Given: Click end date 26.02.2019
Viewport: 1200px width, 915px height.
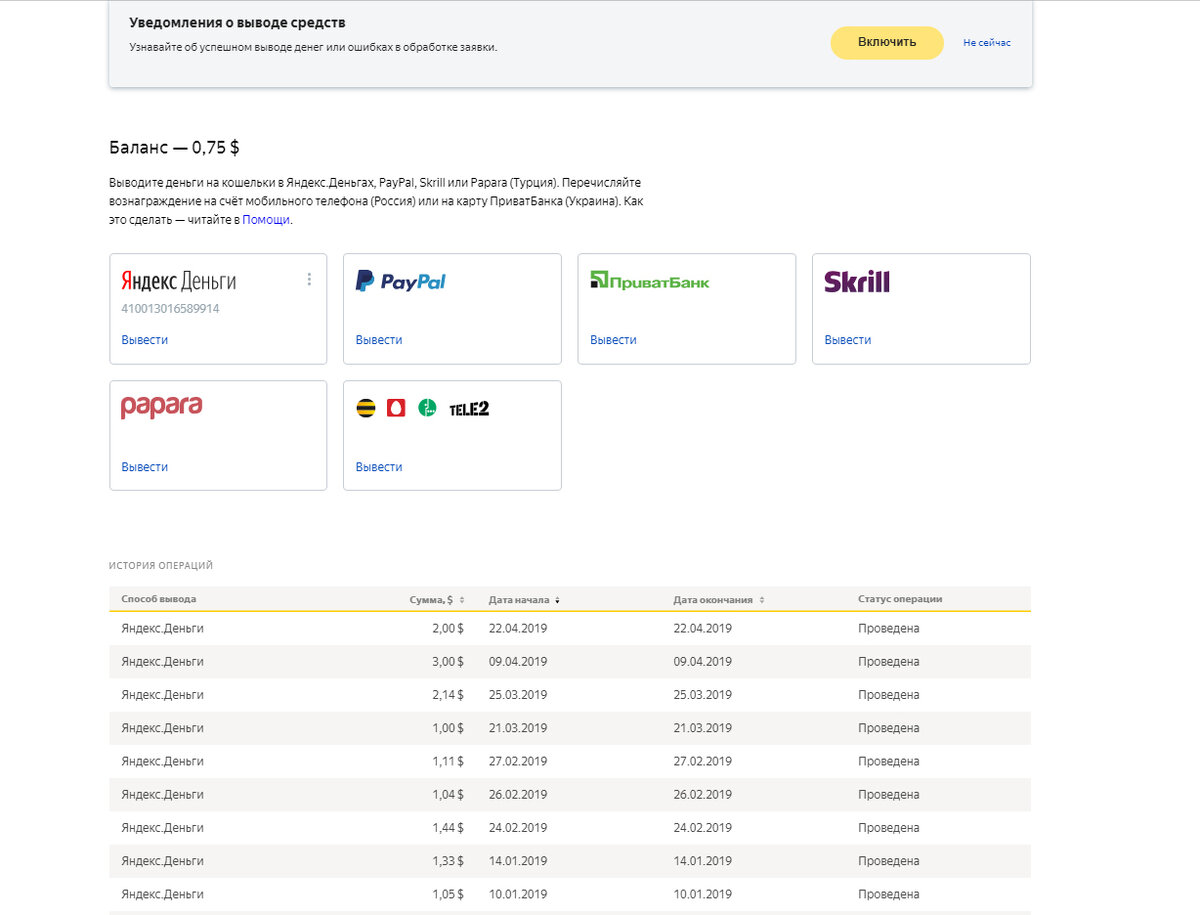Looking at the screenshot, I should [703, 794].
